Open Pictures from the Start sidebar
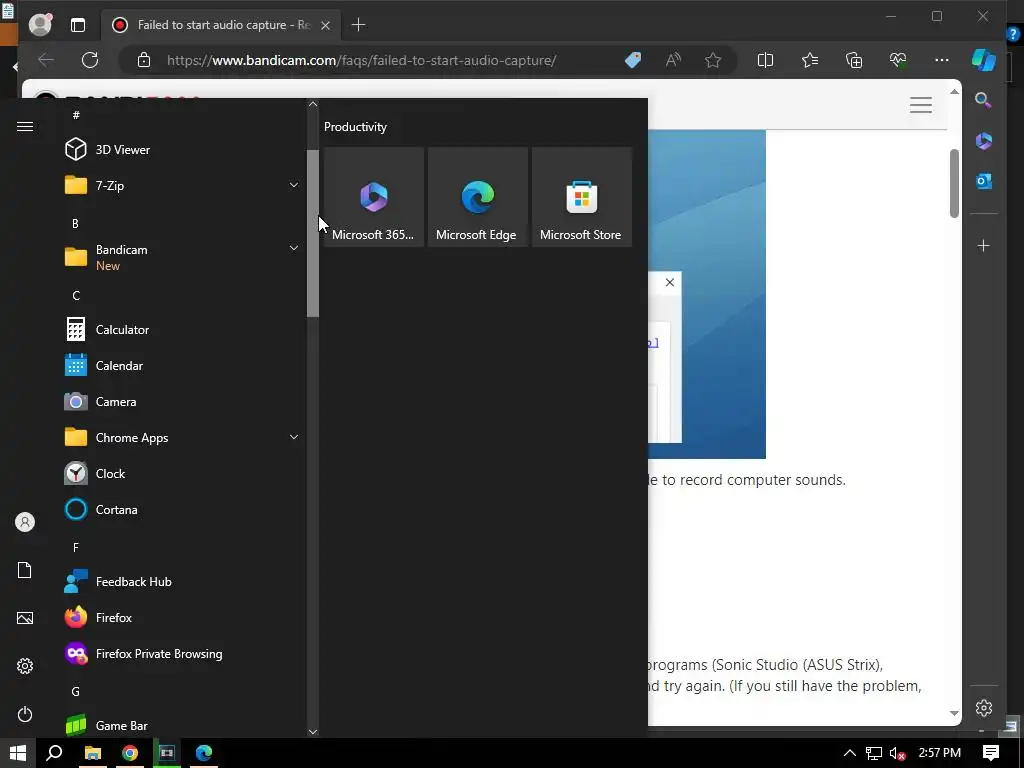 (25, 618)
